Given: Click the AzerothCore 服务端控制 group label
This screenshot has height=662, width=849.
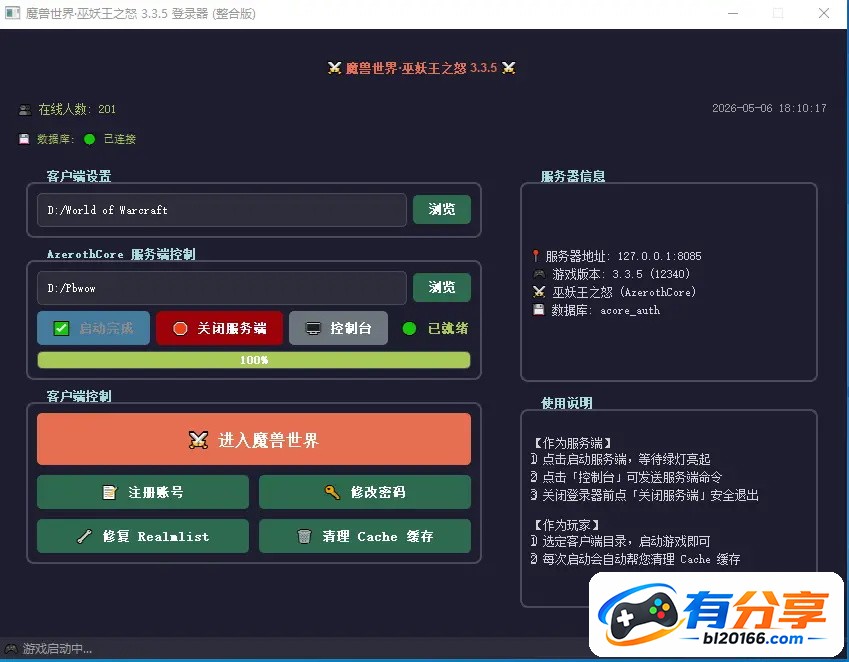Looking at the screenshot, I should 121,254.
